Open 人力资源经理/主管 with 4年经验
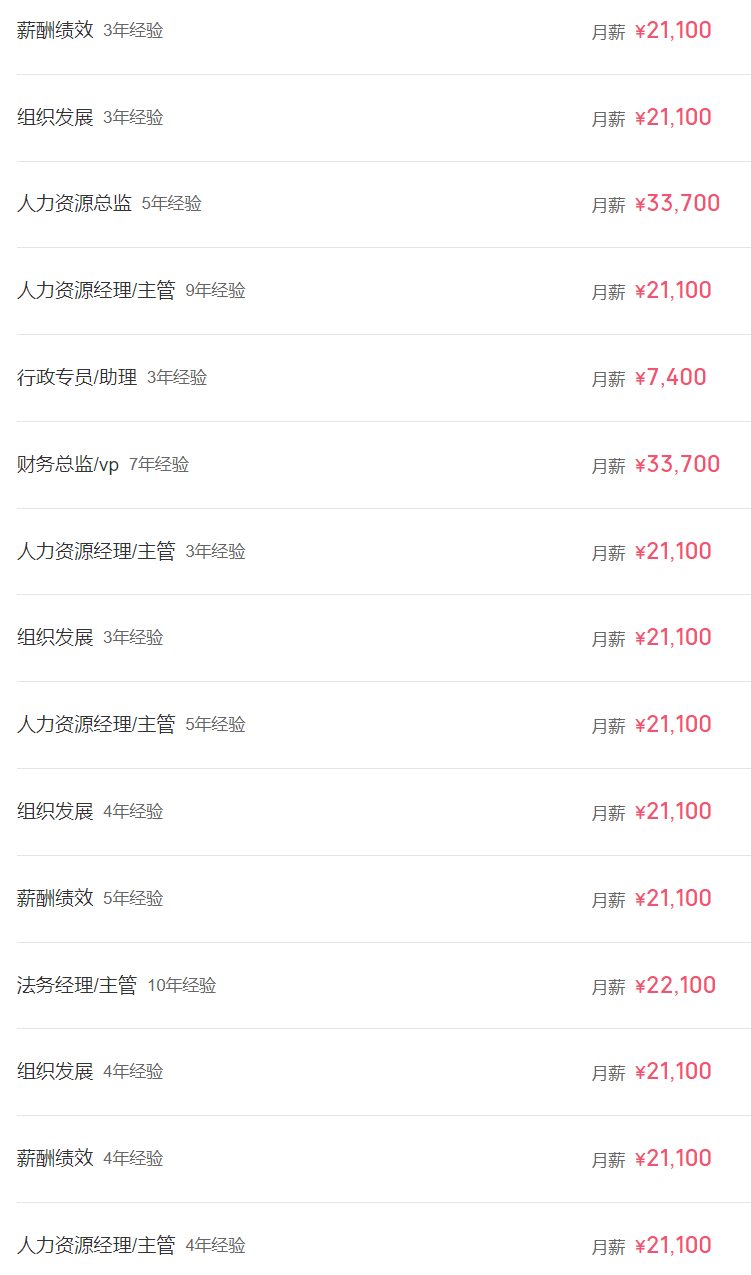This screenshot has height=1275, width=751. (x=96, y=1246)
